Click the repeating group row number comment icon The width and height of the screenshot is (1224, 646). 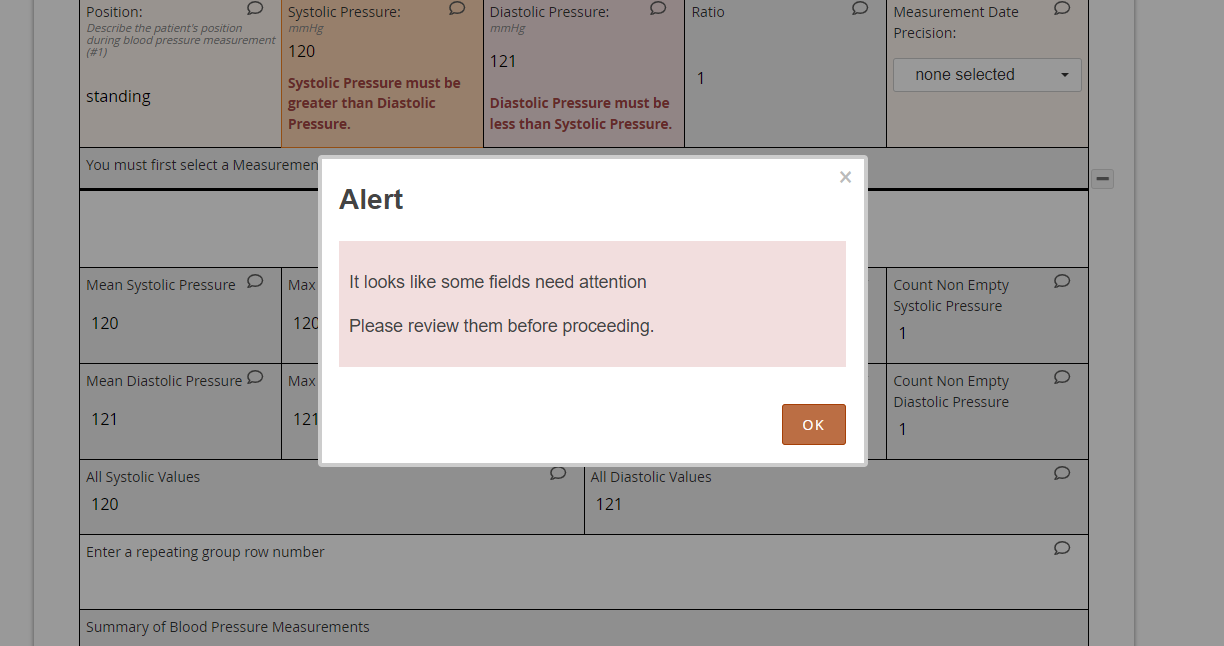pos(1061,548)
